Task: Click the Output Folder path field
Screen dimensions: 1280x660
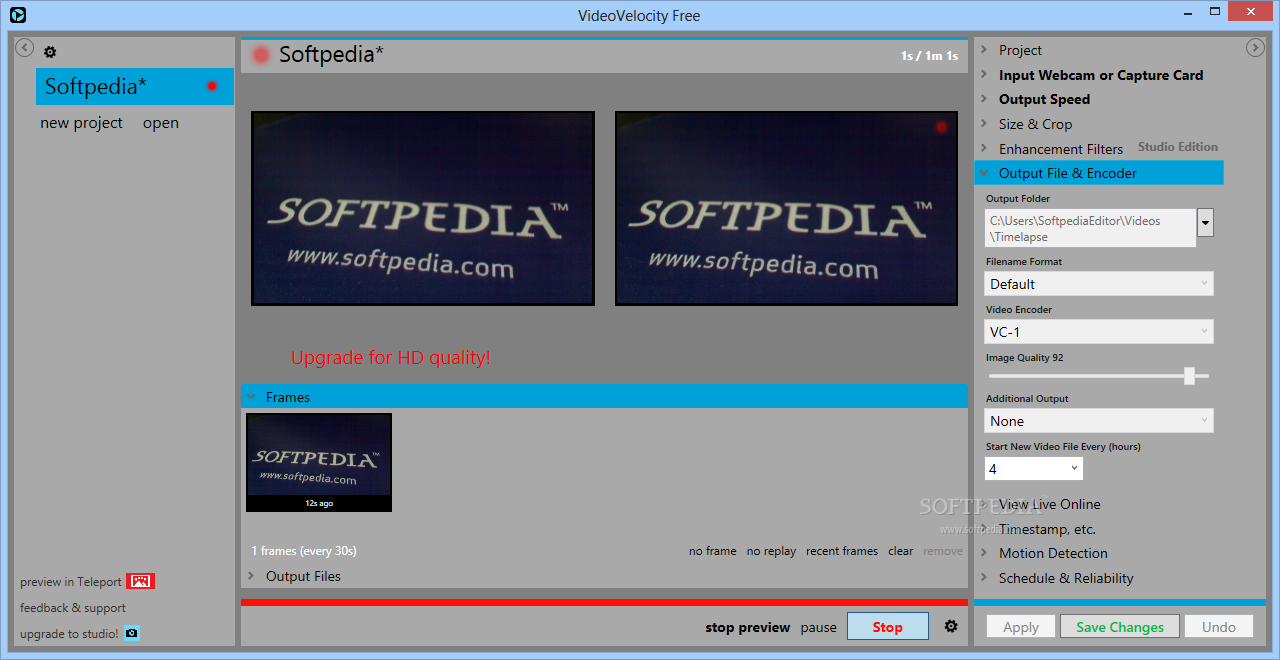Action: pyautogui.click(x=1090, y=228)
